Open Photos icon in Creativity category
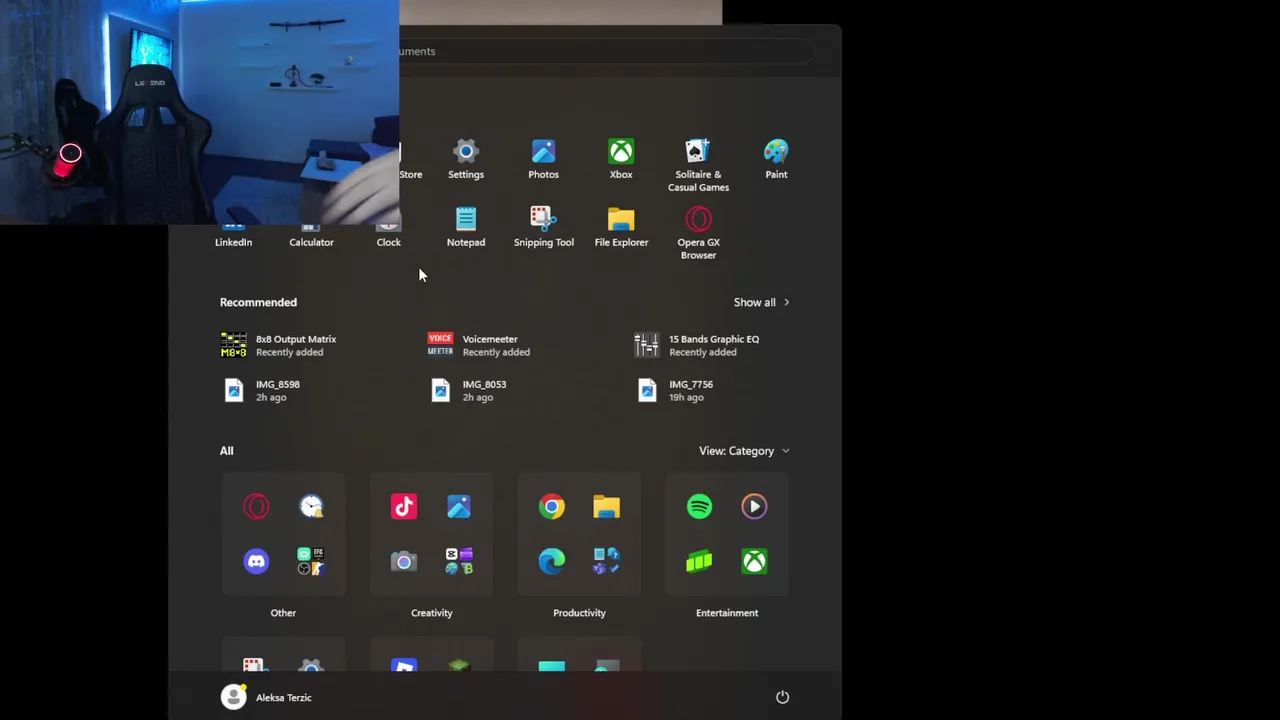This screenshot has width=1280, height=720. (459, 507)
